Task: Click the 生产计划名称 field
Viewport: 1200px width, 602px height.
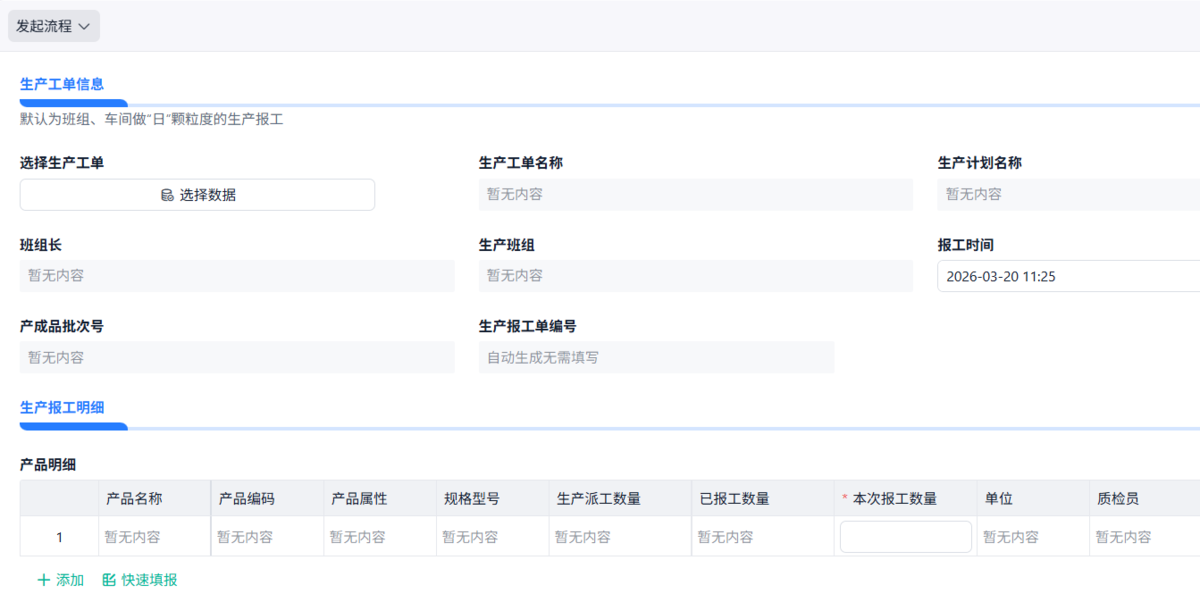Action: coord(1066,195)
